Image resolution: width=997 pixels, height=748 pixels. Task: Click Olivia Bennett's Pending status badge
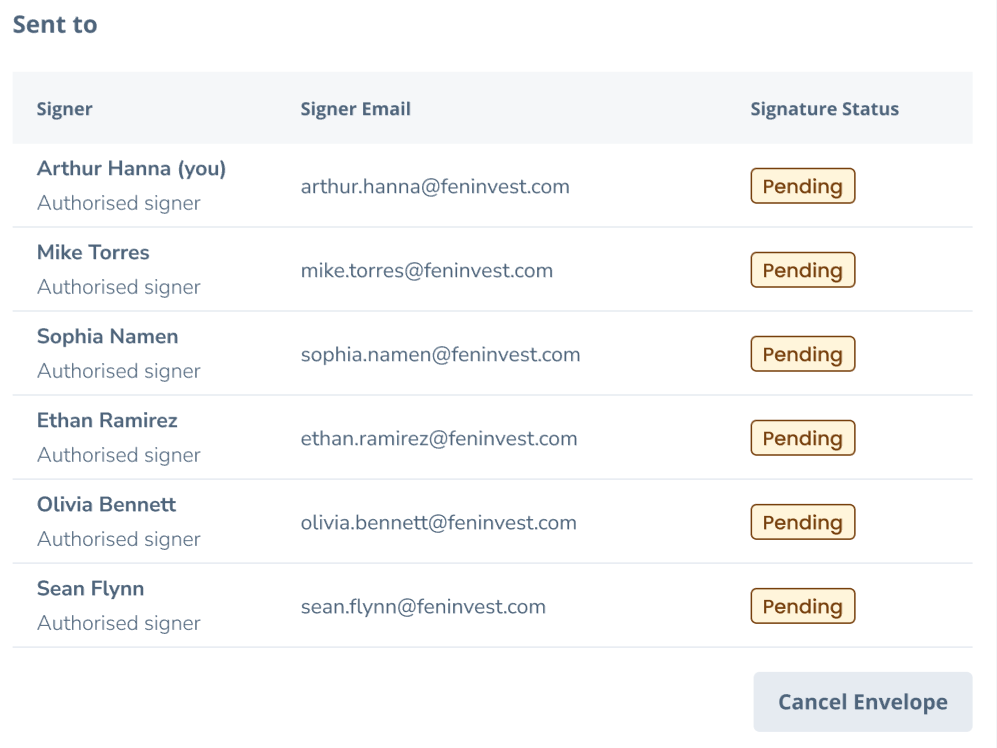point(802,523)
